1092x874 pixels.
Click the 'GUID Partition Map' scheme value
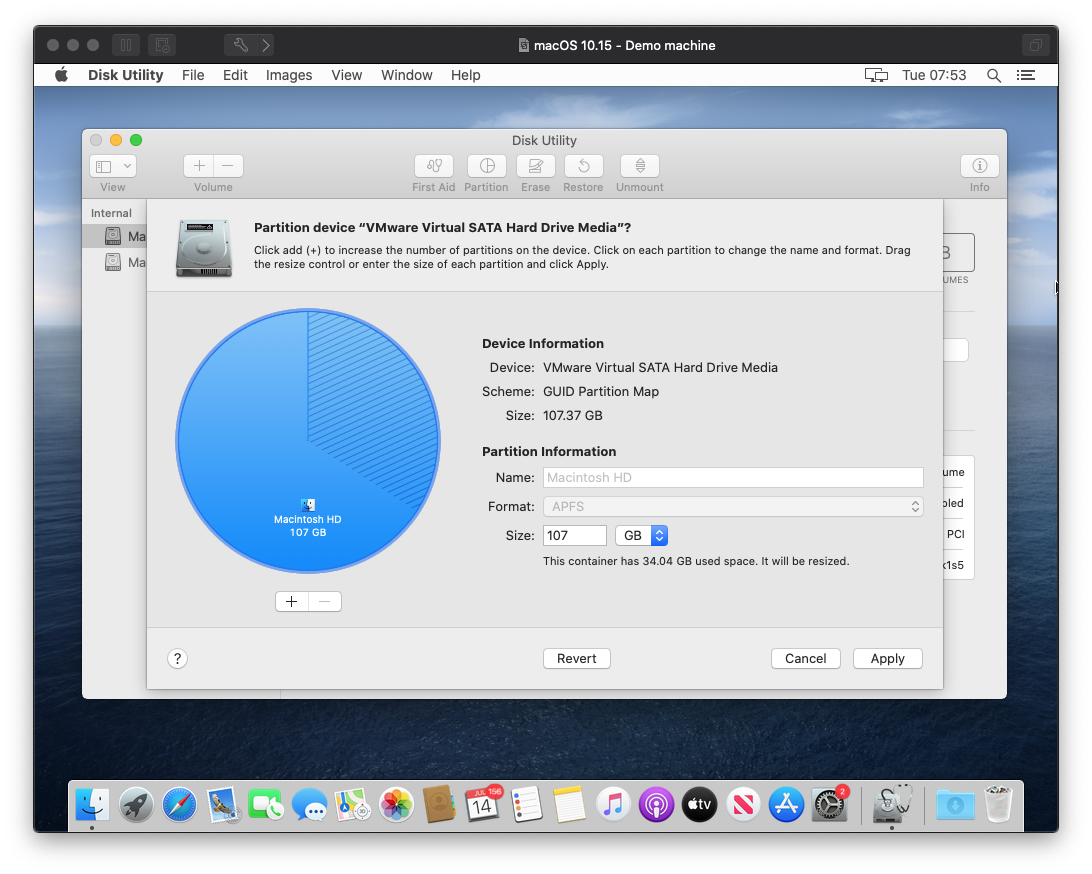pos(601,391)
